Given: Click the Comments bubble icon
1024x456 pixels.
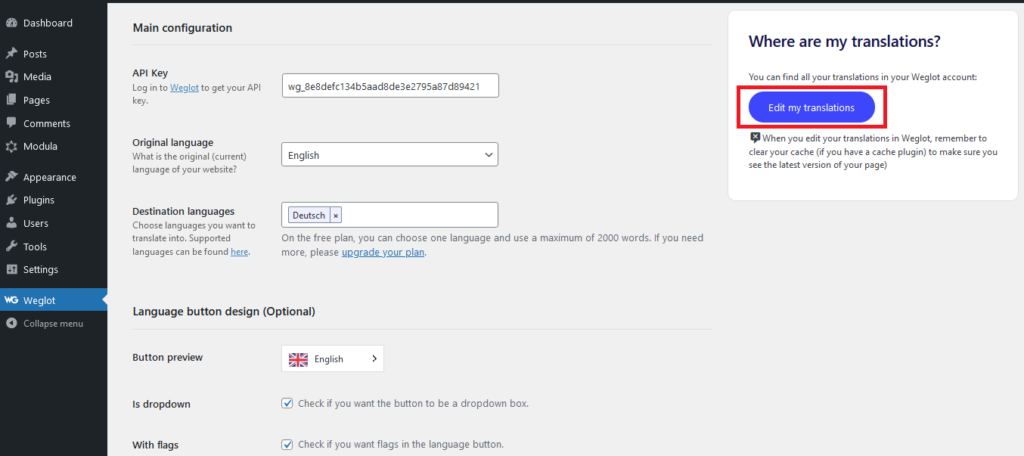Looking at the screenshot, I should (11, 123).
